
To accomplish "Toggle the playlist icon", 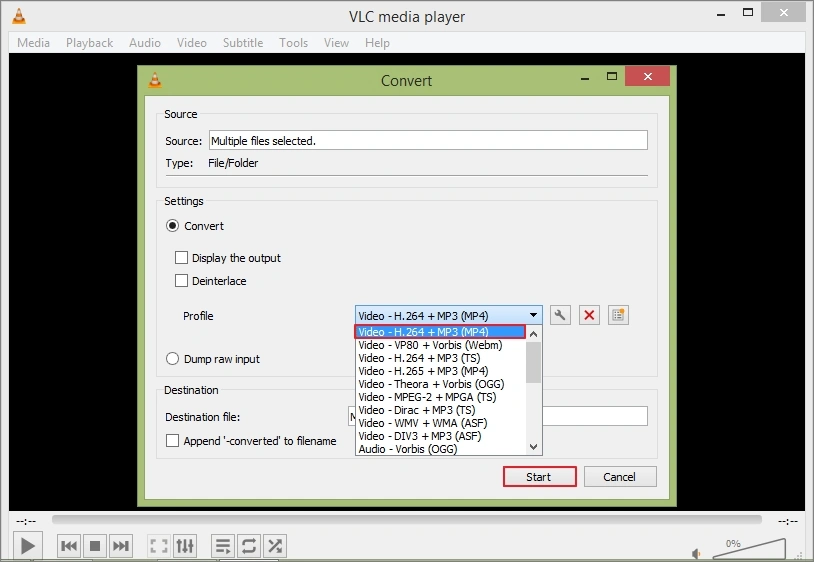I will [x=223, y=546].
